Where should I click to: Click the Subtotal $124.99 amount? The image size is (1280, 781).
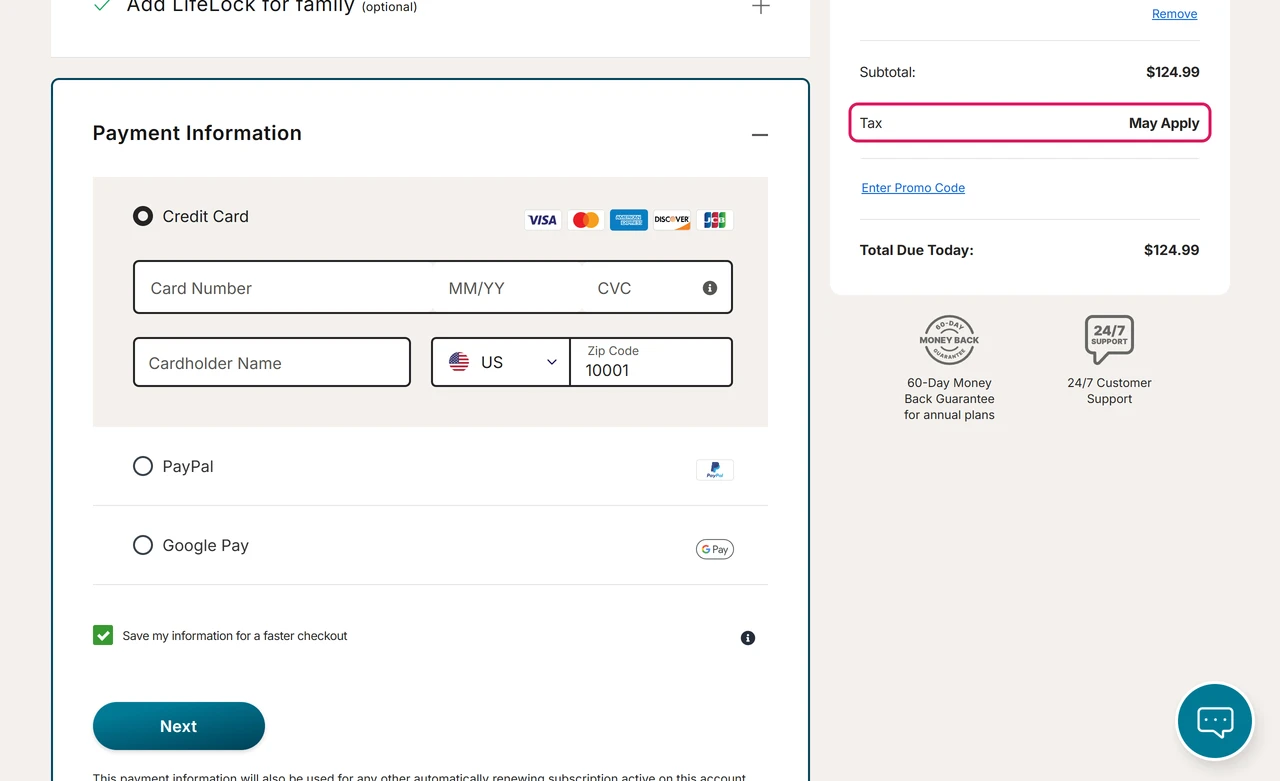1173,72
